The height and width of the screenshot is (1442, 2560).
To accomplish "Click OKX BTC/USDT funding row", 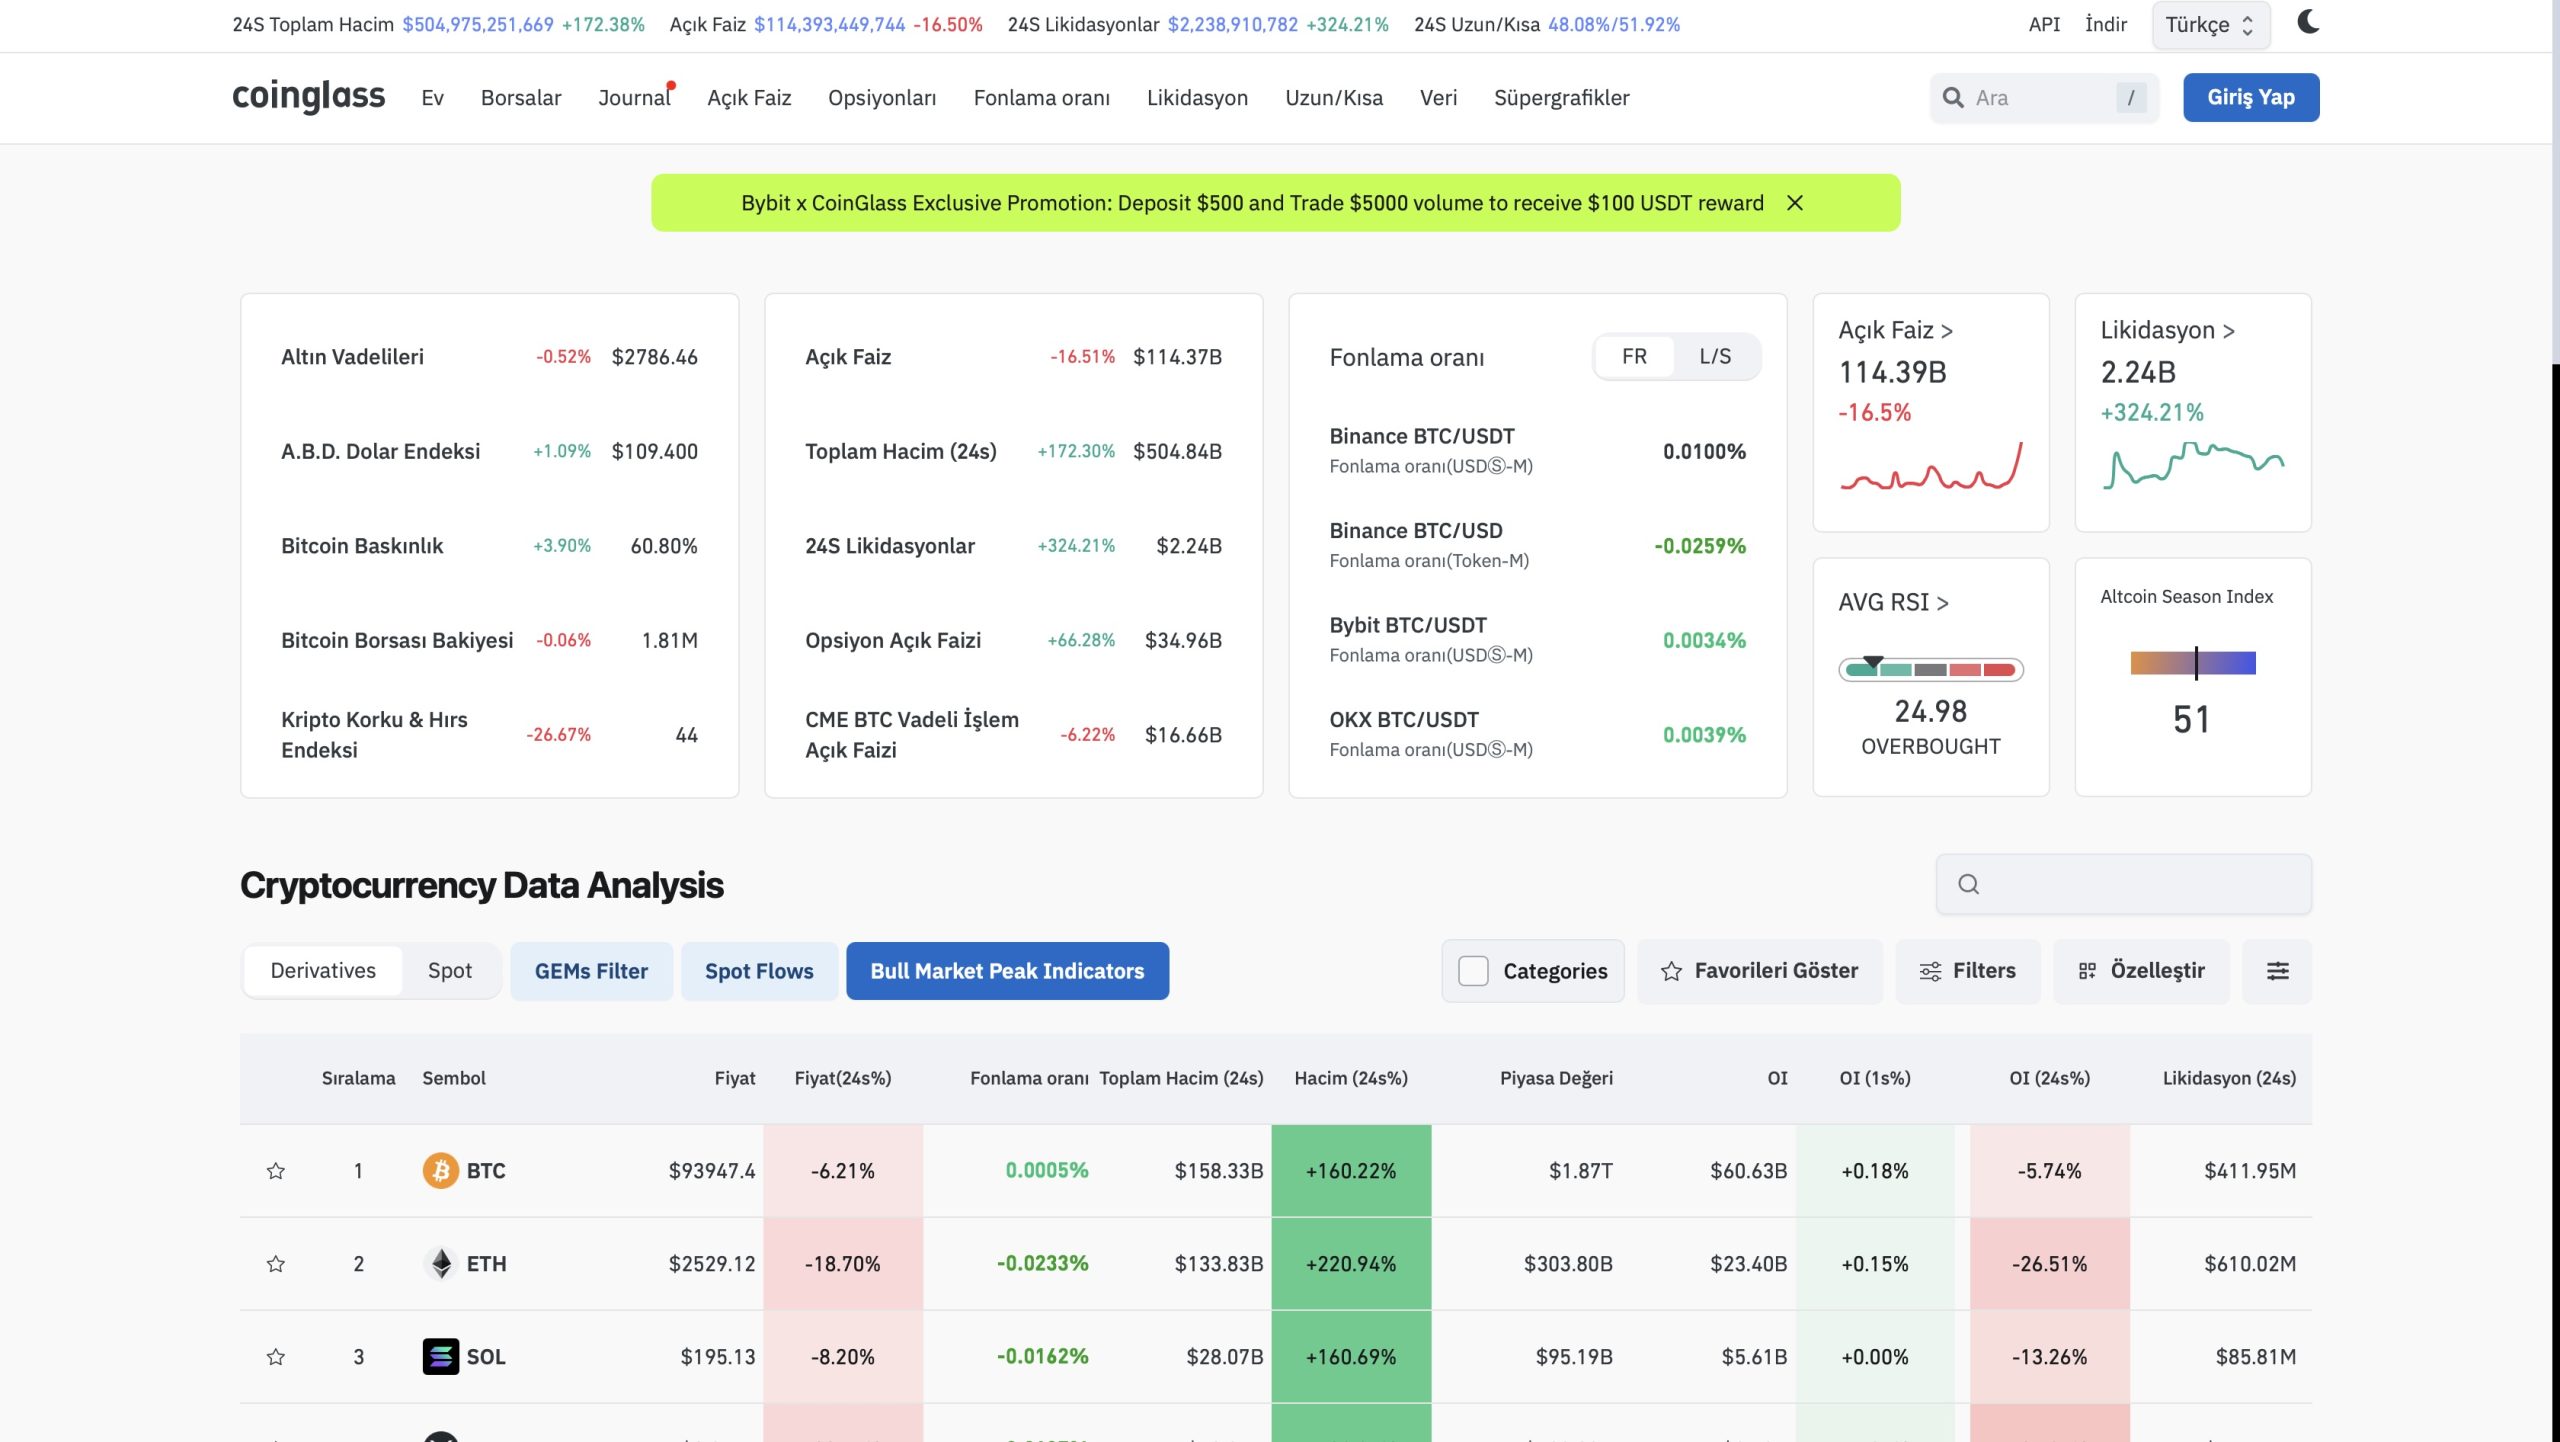I will (1537, 734).
